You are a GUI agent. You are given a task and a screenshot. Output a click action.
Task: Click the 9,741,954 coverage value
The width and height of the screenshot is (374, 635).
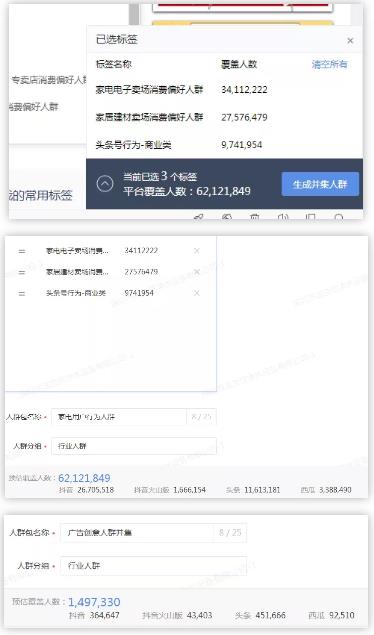(x=241, y=145)
